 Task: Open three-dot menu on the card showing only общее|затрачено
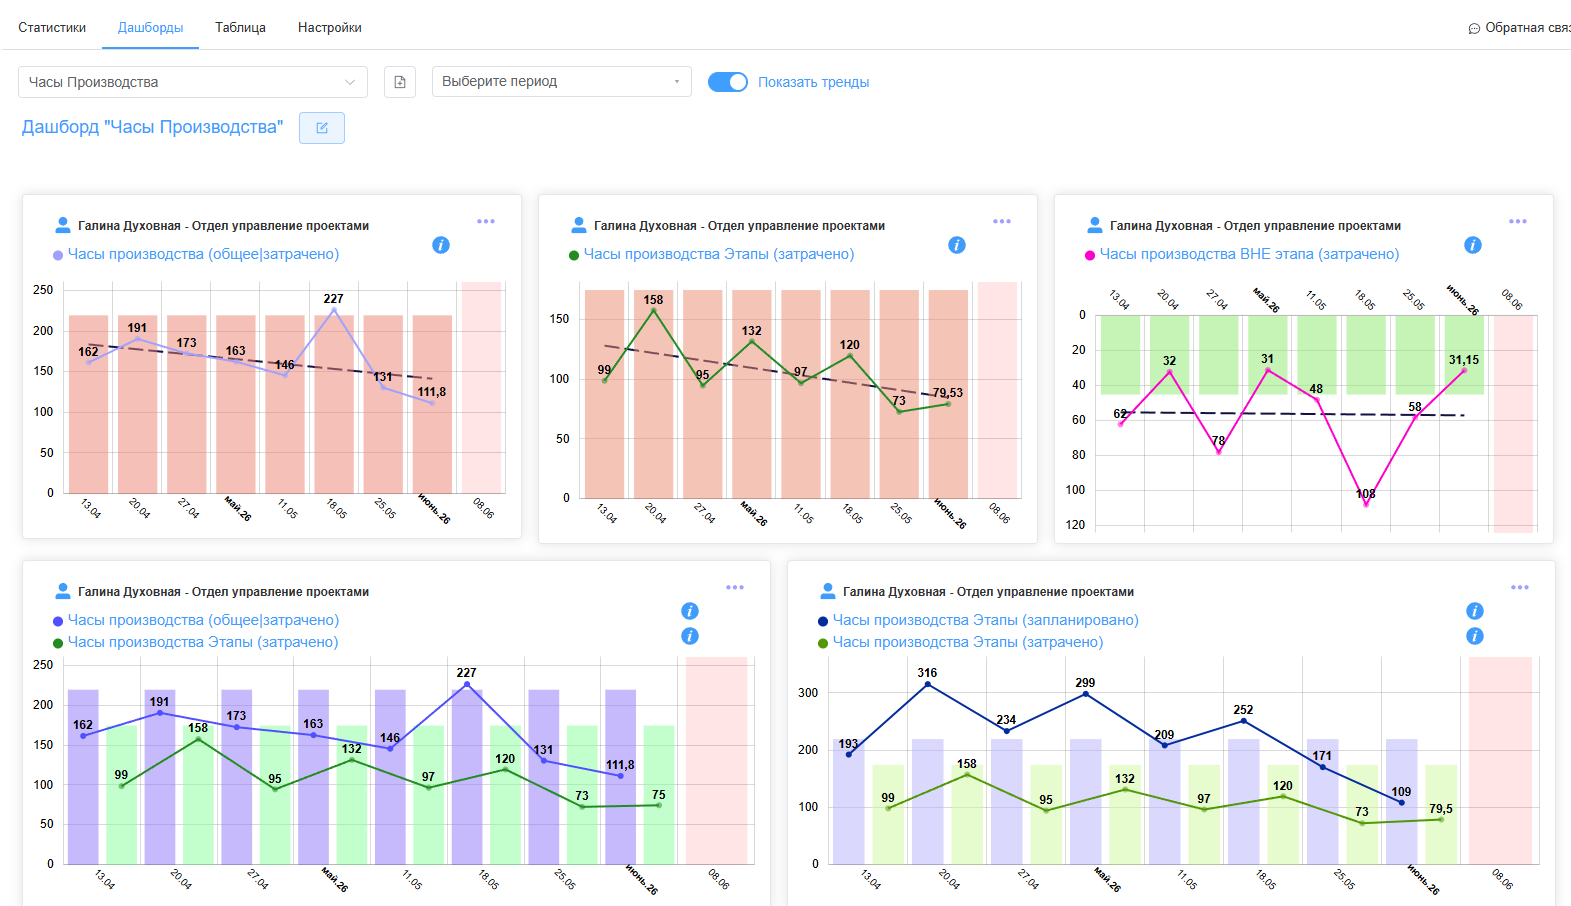point(486,221)
